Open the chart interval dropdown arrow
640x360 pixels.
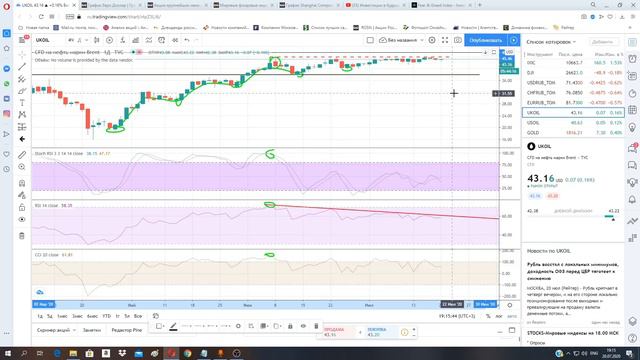[87, 40]
